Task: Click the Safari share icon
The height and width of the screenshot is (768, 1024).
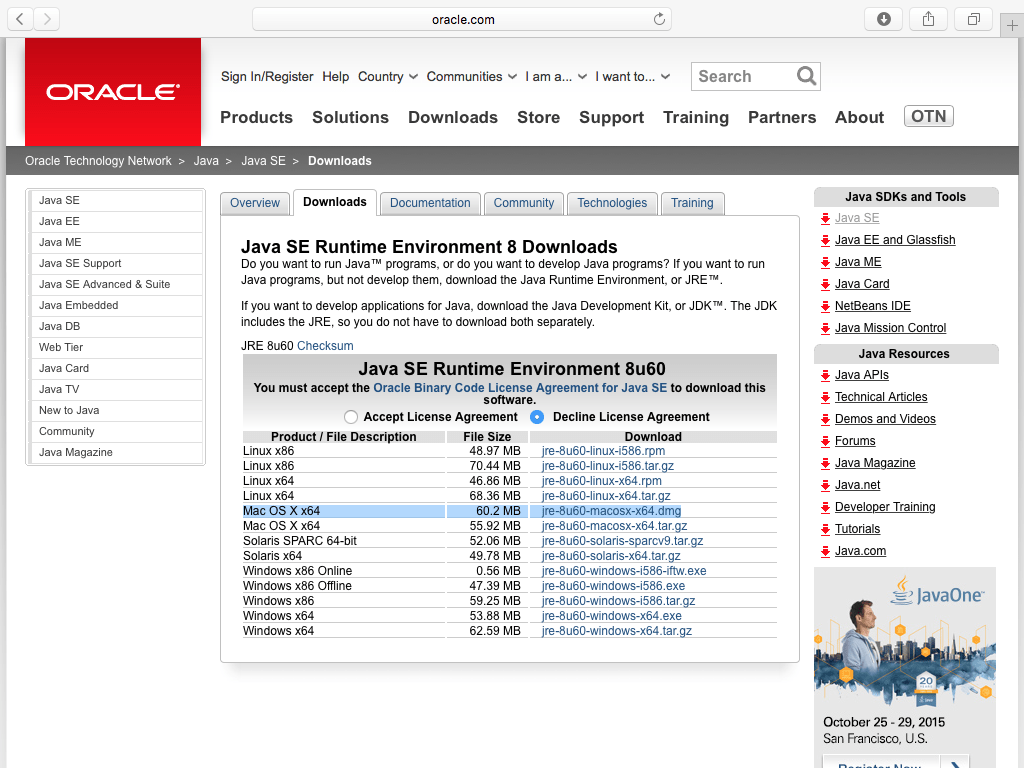Action: pos(928,18)
